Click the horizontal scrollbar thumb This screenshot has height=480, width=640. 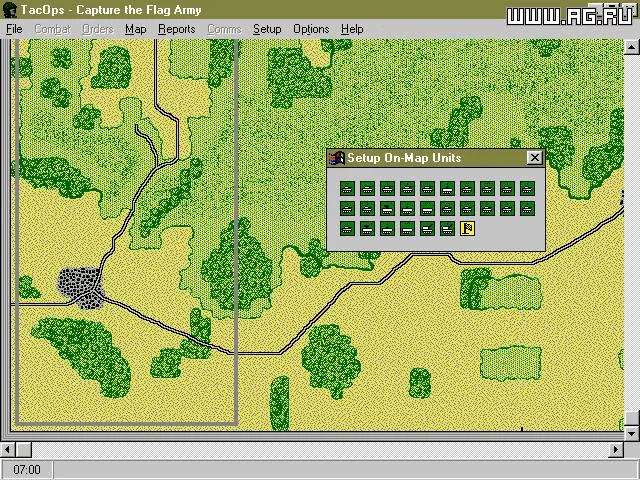point(24,450)
